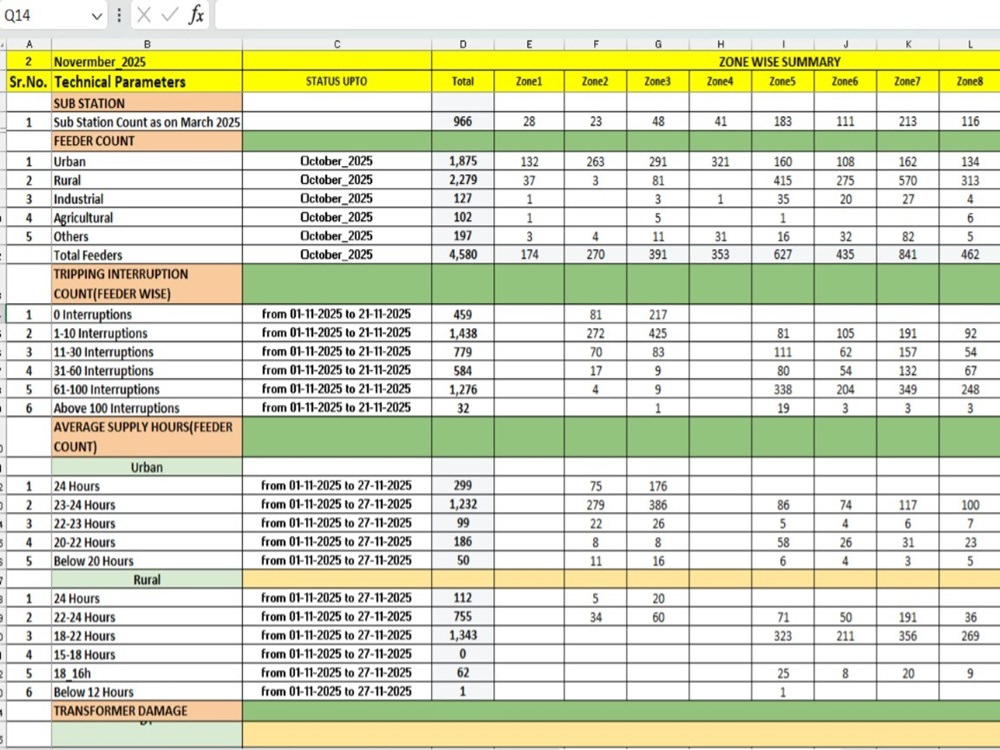
Task: Click the Cancel (X) formula bar icon
Action: click(145, 15)
